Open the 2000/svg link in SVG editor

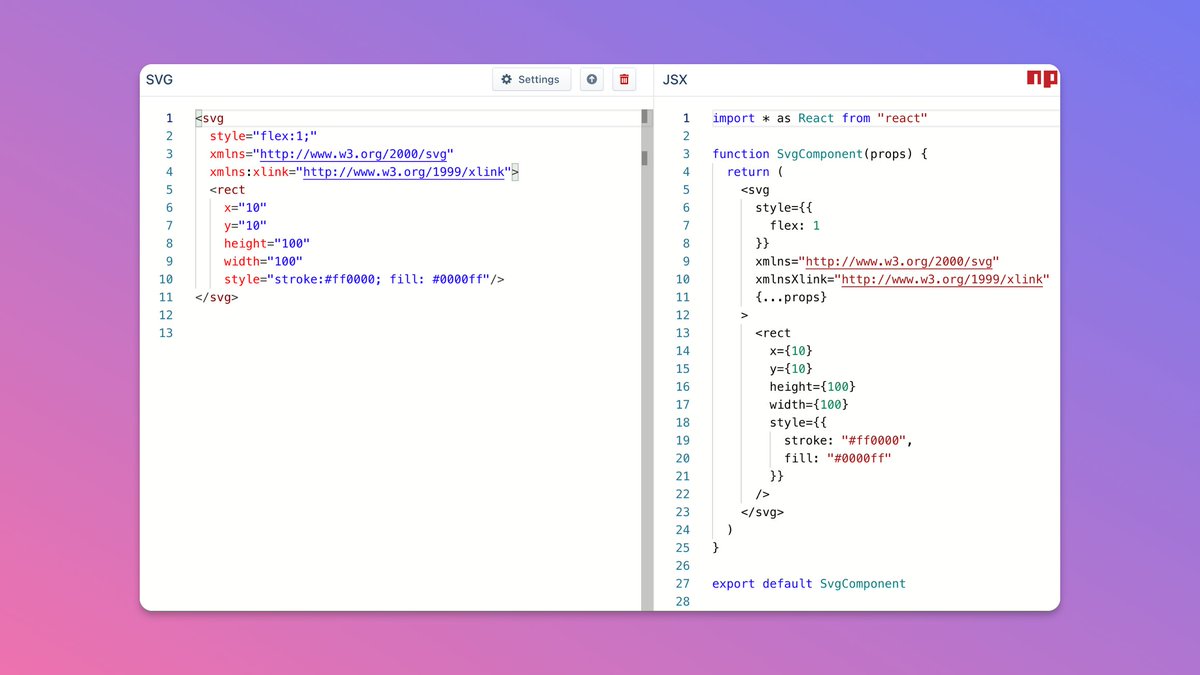click(354, 154)
